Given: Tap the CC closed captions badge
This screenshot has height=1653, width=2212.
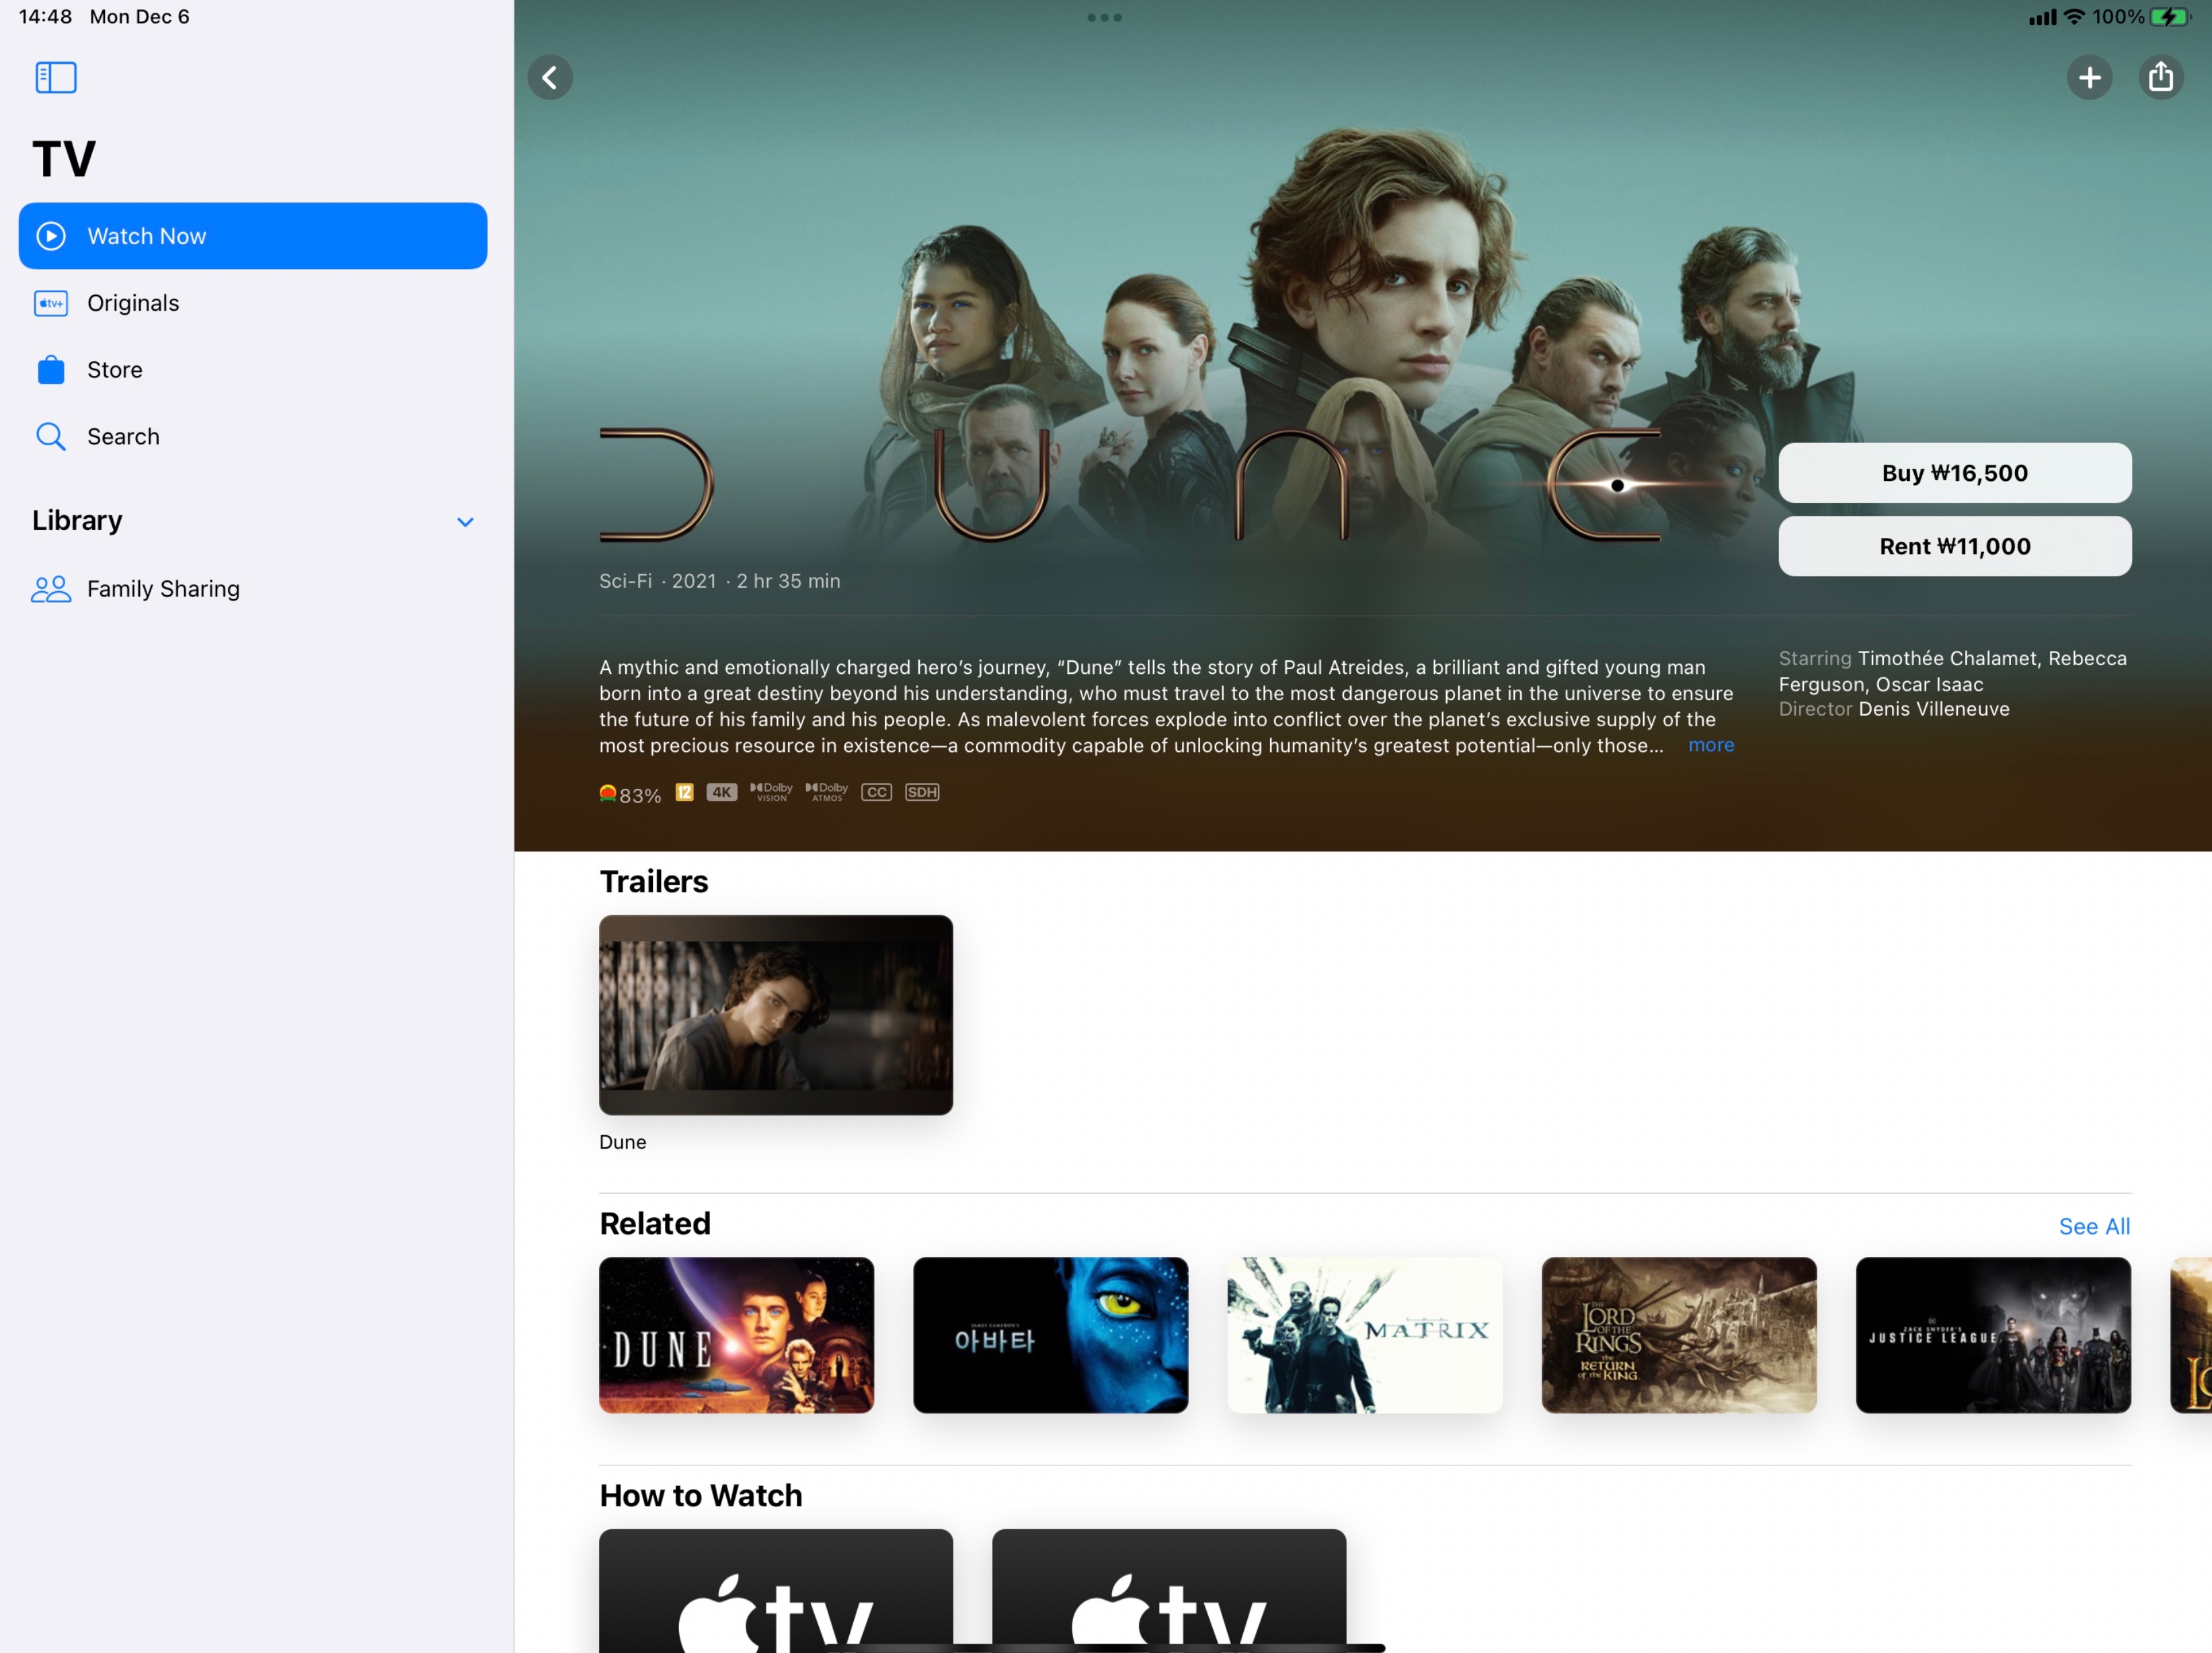Looking at the screenshot, I should (x=876, y=792).
